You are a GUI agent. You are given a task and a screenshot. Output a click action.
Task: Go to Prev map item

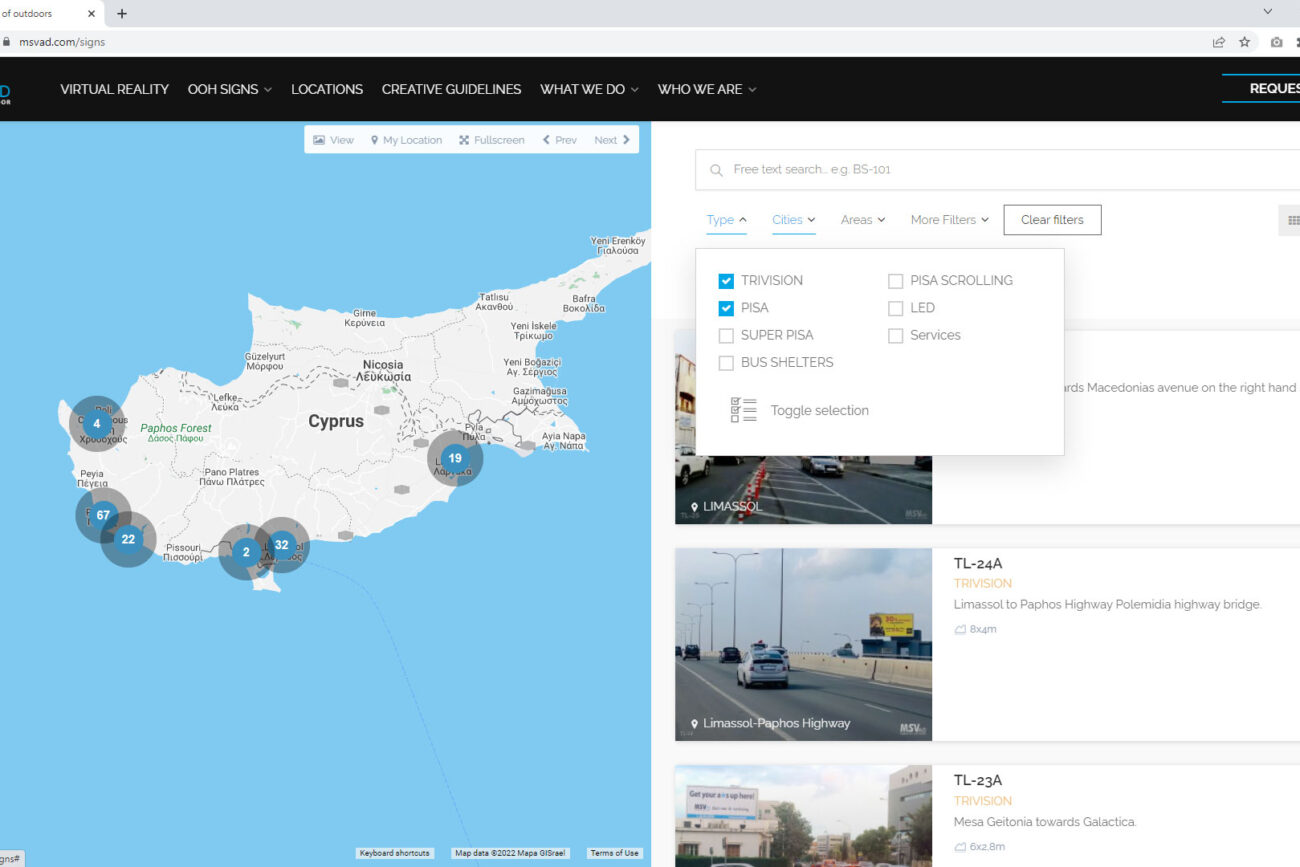coord(559,140)
